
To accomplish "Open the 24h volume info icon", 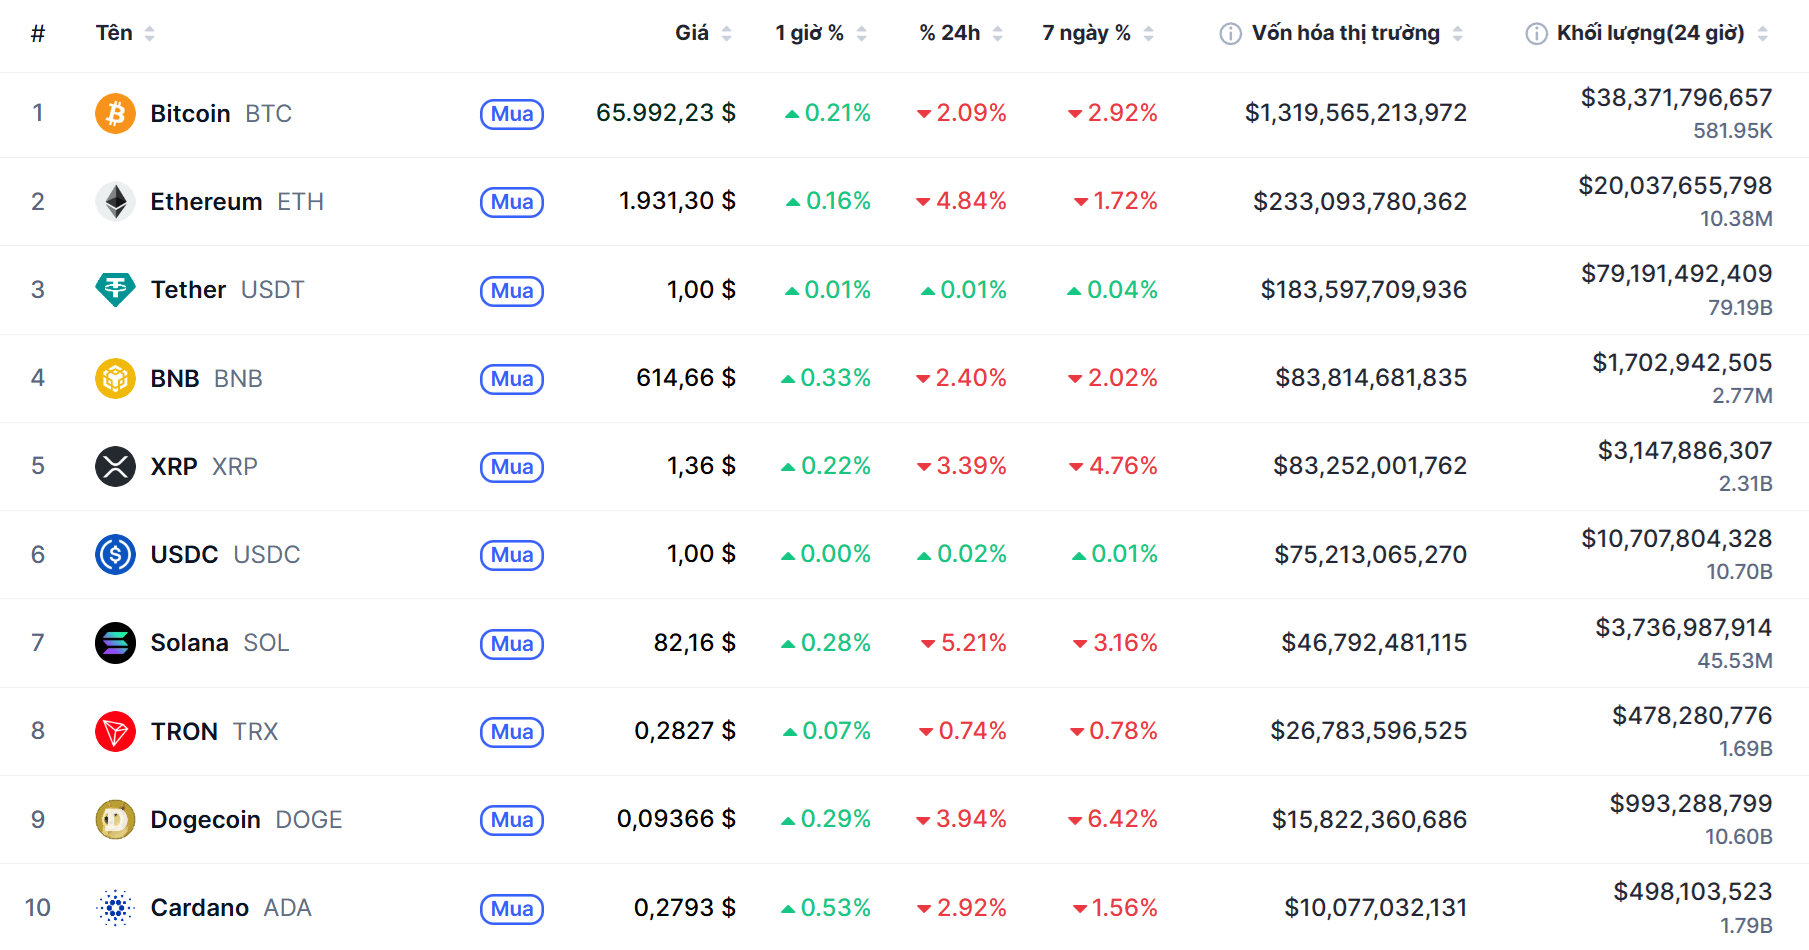I will 1535,34.
